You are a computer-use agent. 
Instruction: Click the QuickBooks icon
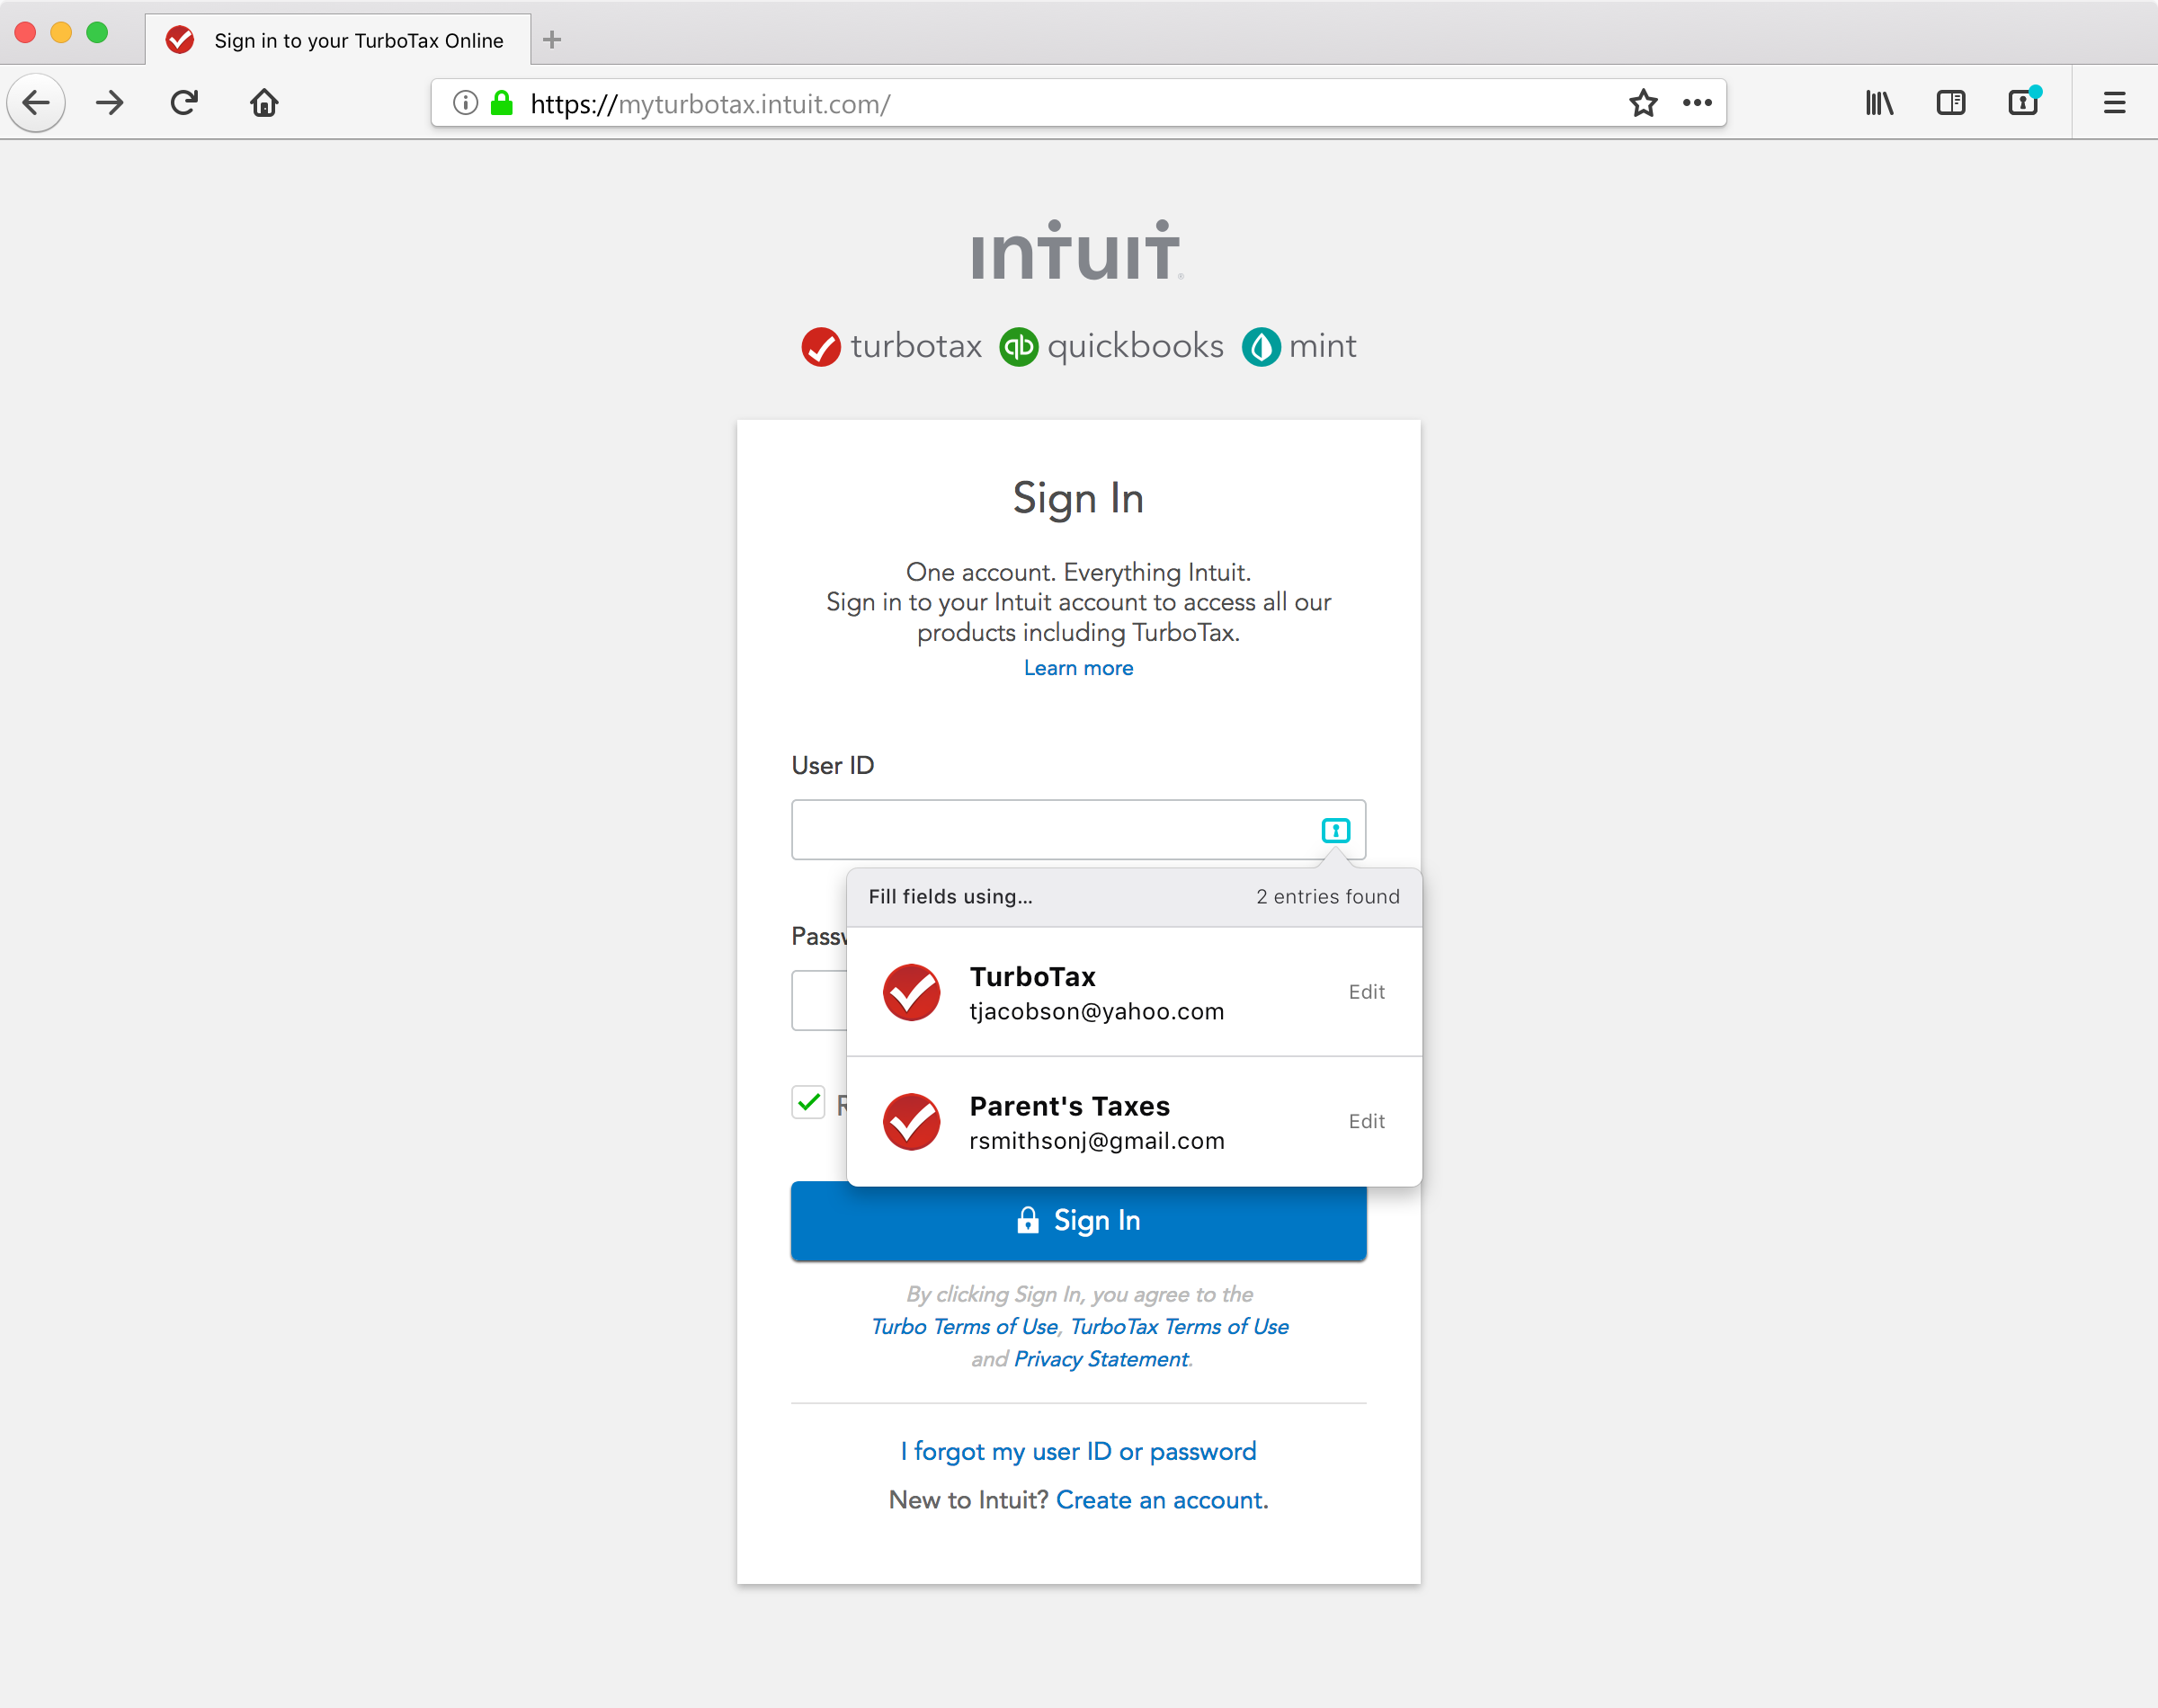pos(1017,346)
